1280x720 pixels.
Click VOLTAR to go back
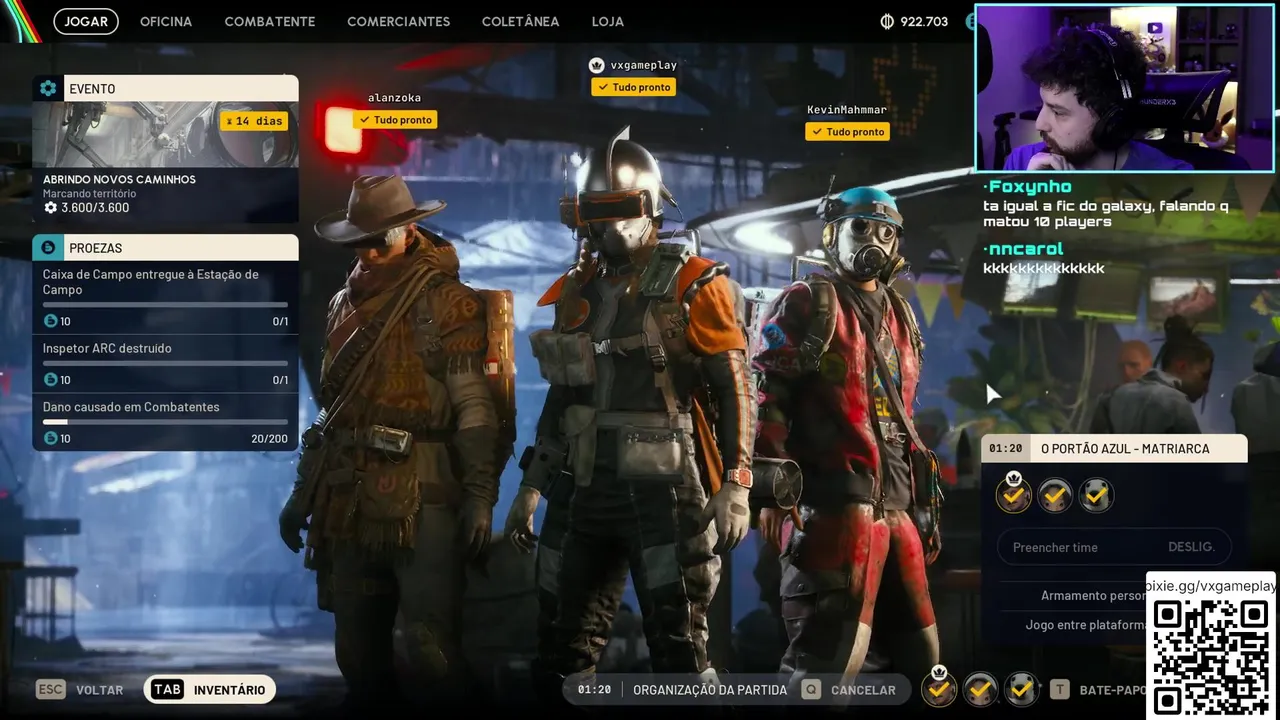pos(100,690)
